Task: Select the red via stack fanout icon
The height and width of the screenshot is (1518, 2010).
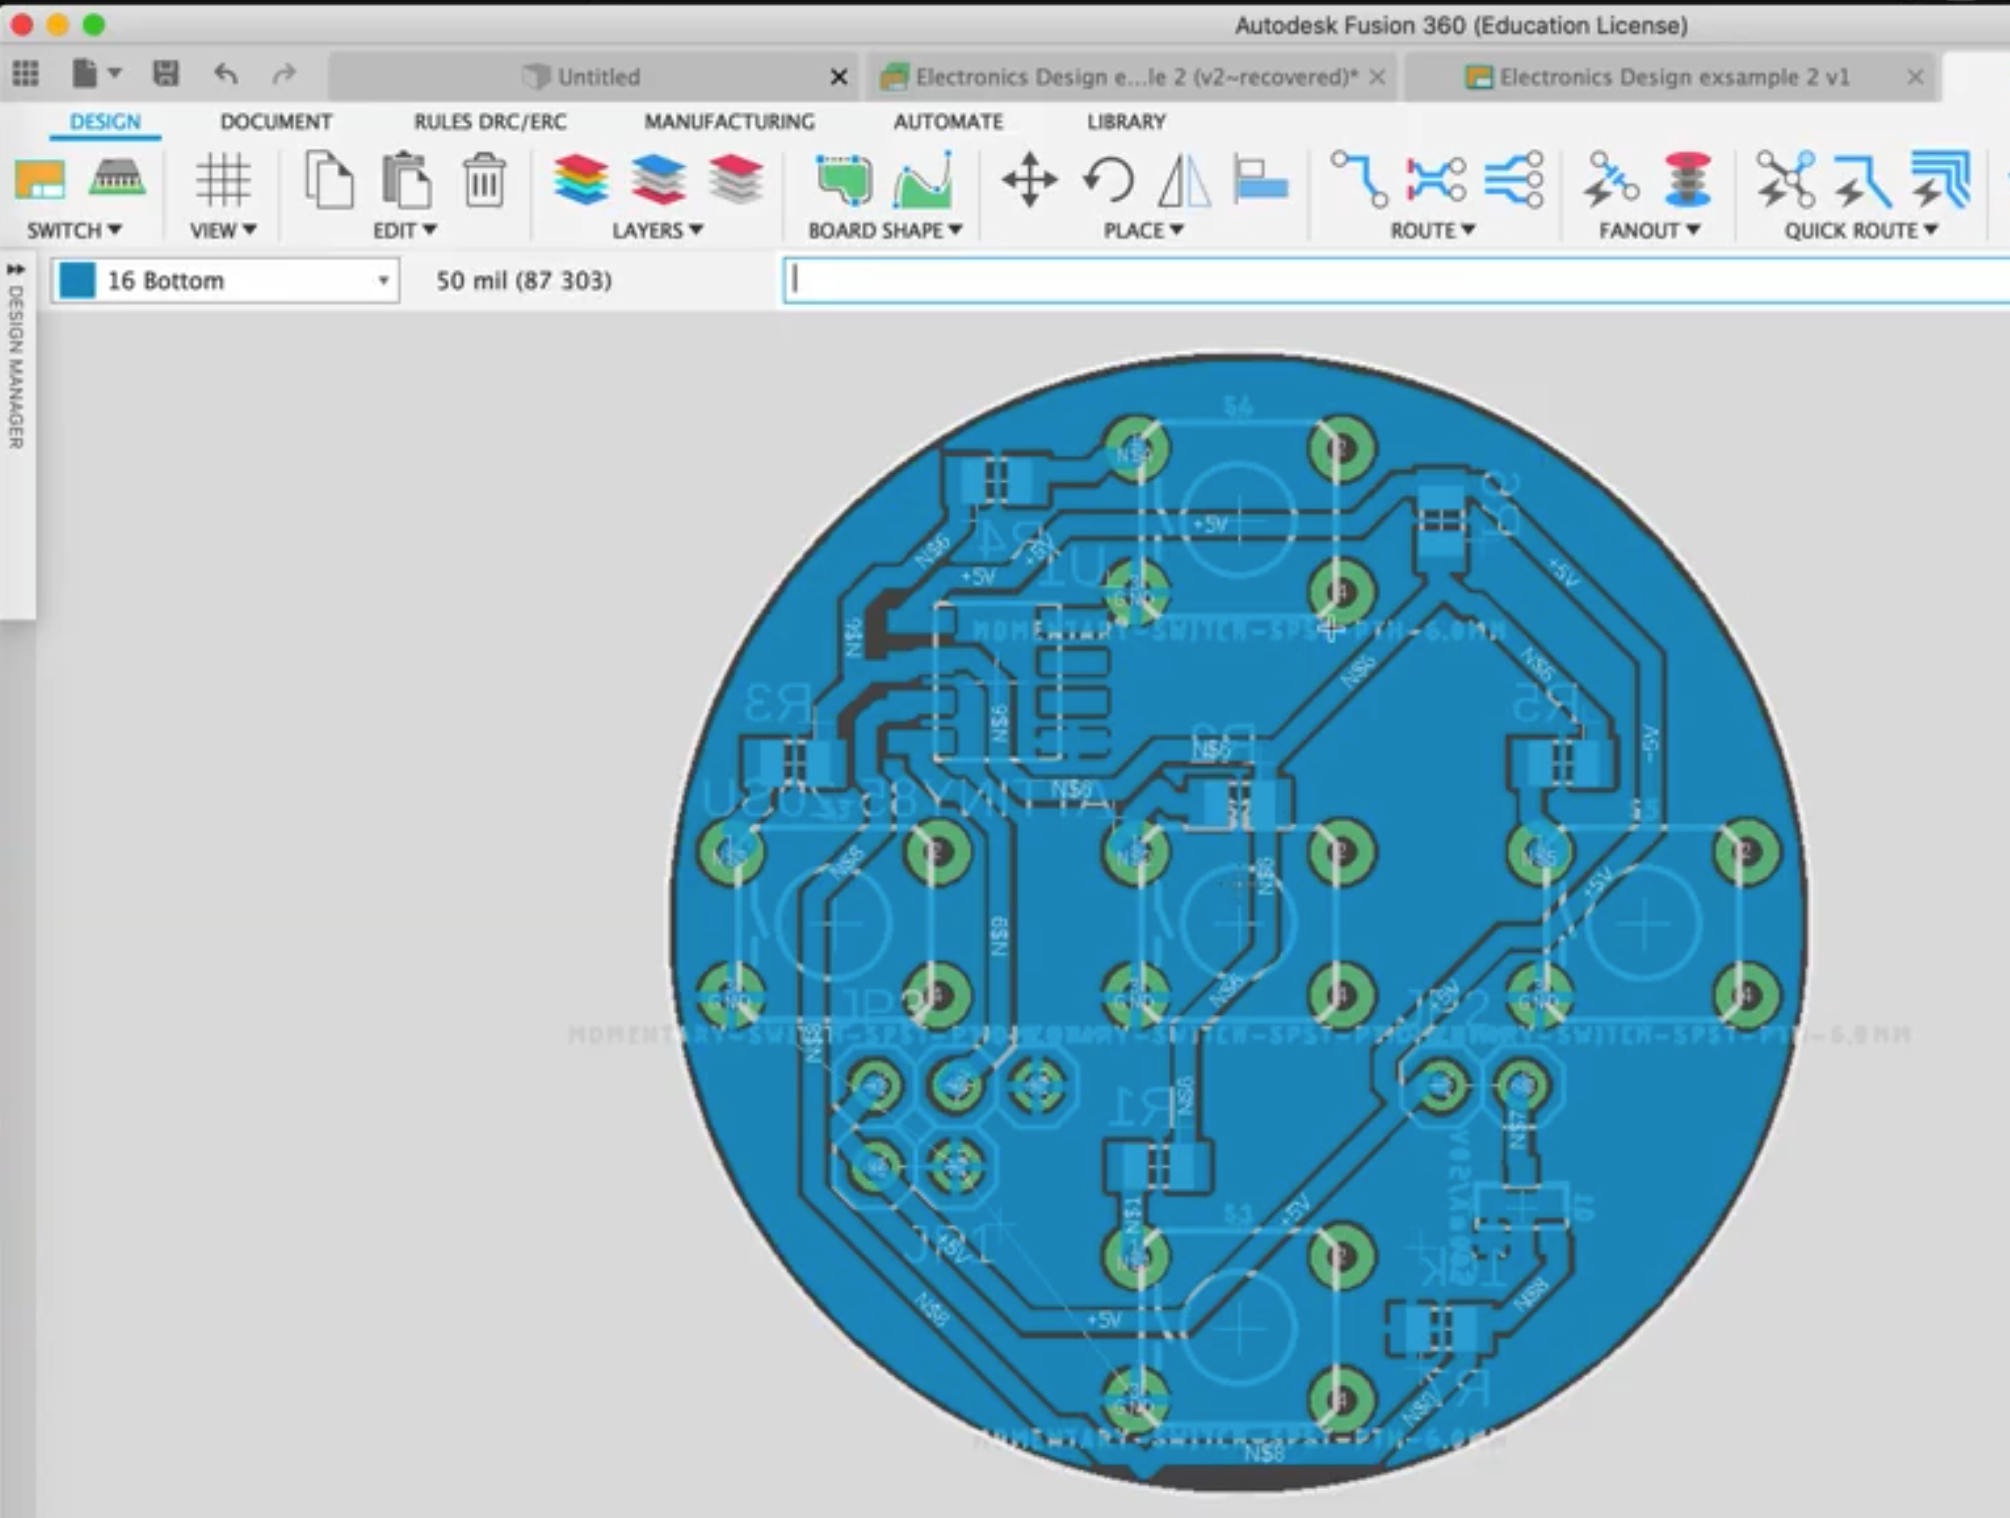Action: tap(1688, 180)
